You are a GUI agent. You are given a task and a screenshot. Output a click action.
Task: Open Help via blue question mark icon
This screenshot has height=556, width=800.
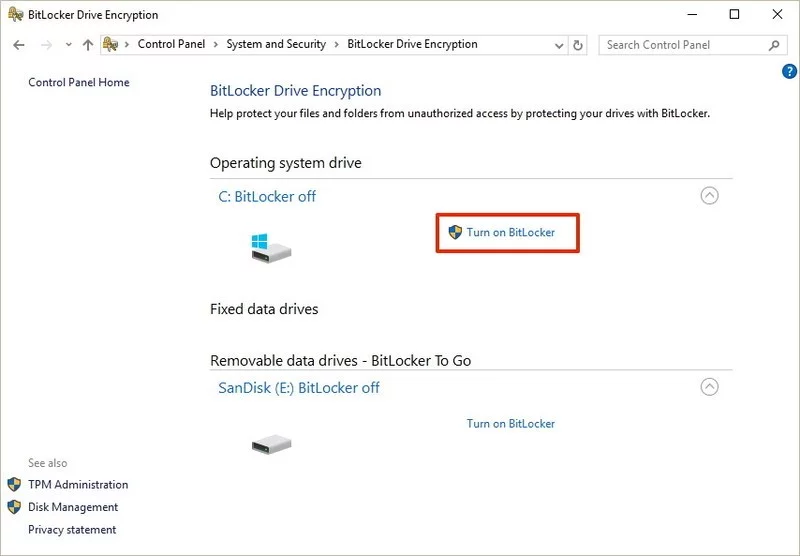pos(788,72)
